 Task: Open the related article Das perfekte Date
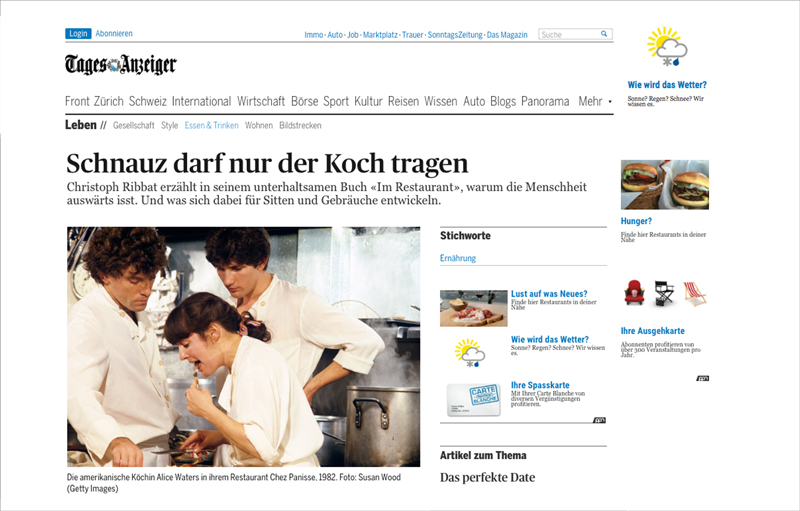(487, 478)
